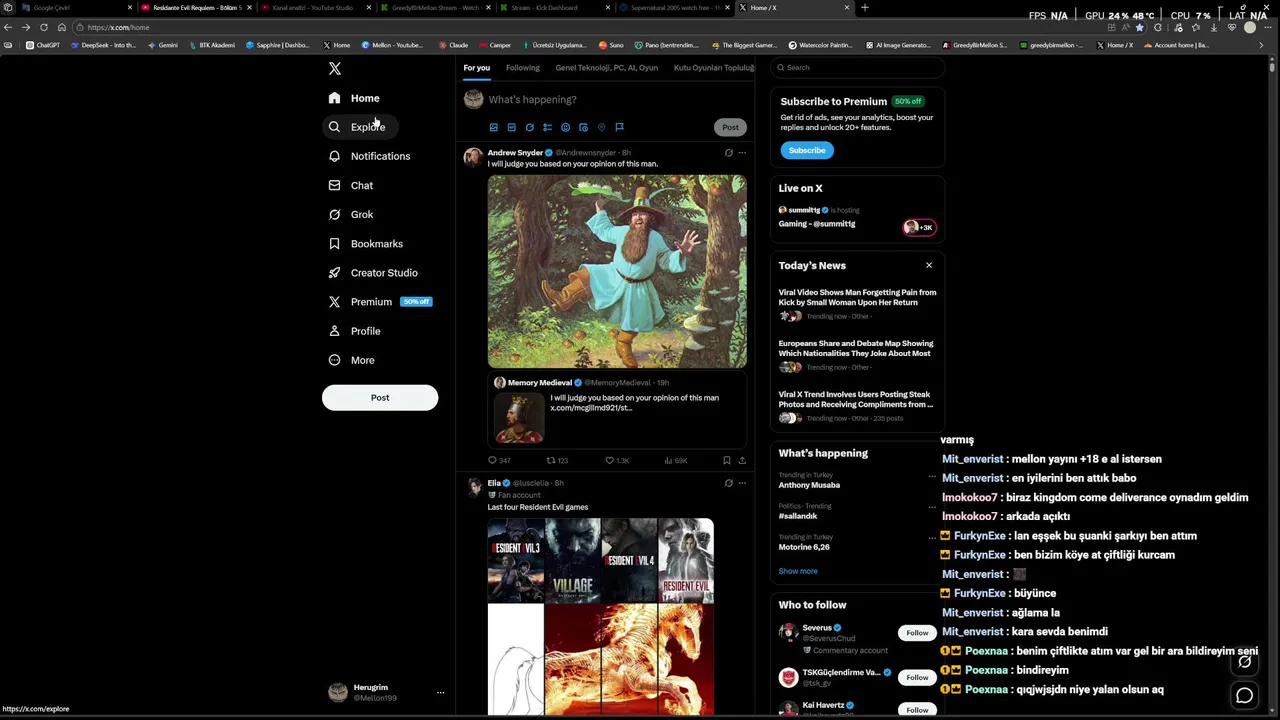Open Profile from the sidebar

[355, 331]
